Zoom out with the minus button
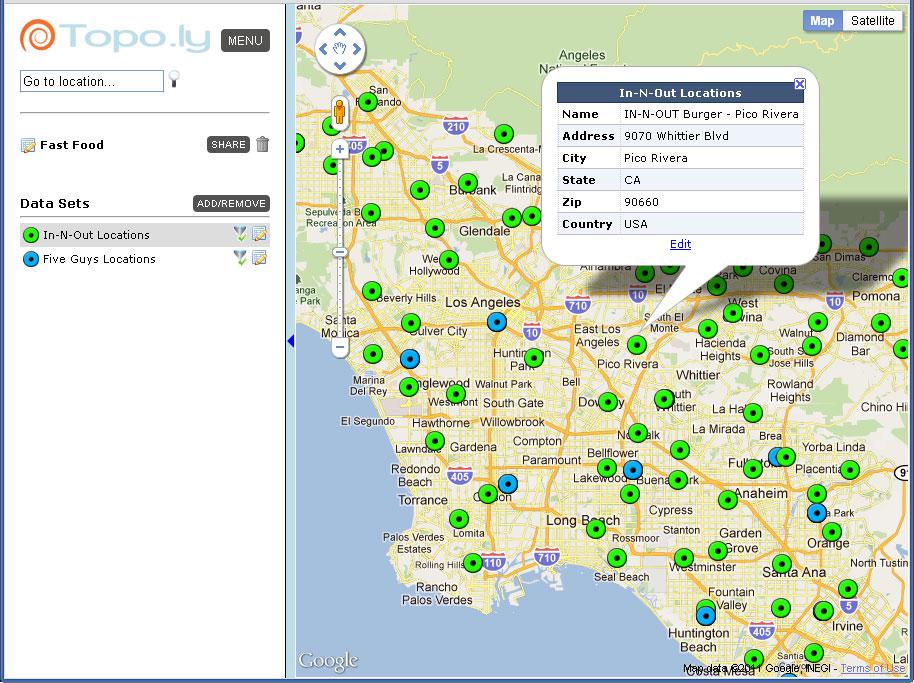914x683 pixels. pos(340,348)
